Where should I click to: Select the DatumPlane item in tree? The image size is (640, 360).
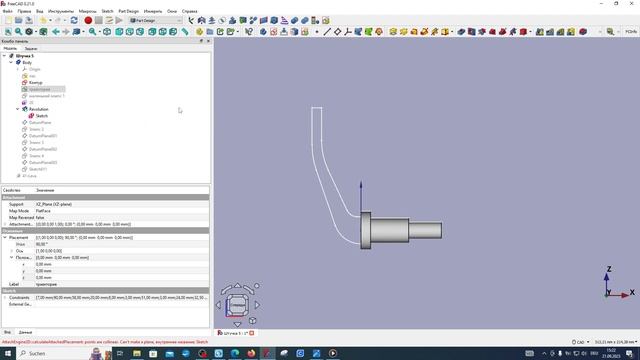(x=40, y=122)
